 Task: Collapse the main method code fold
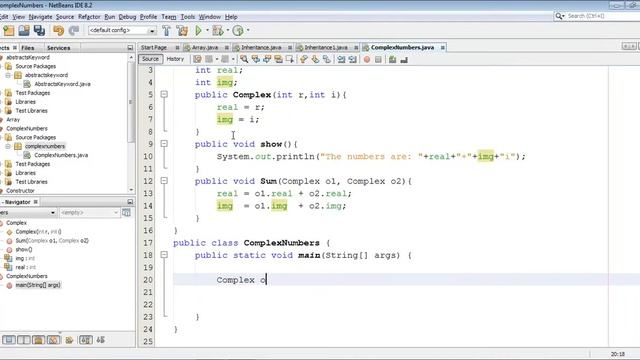coord(164,255)
